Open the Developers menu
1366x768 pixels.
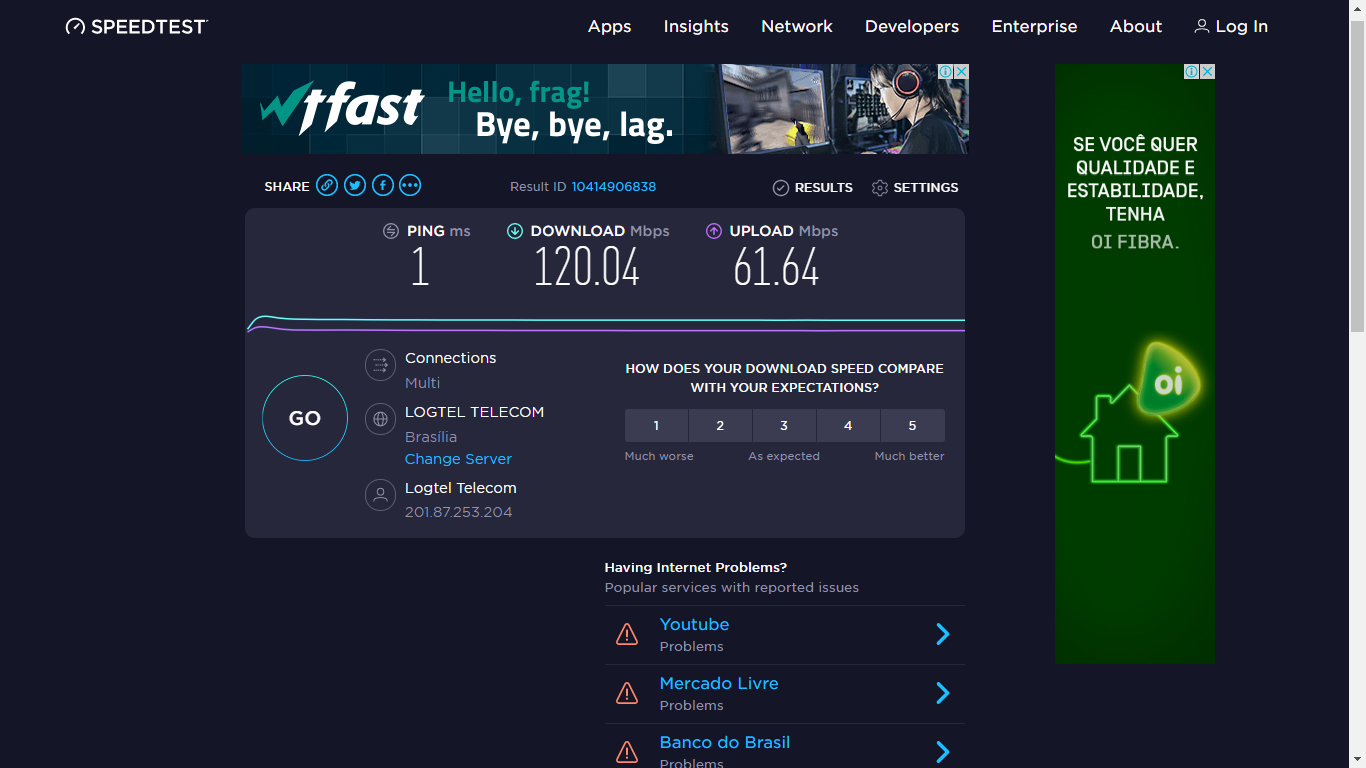[912, 27]
